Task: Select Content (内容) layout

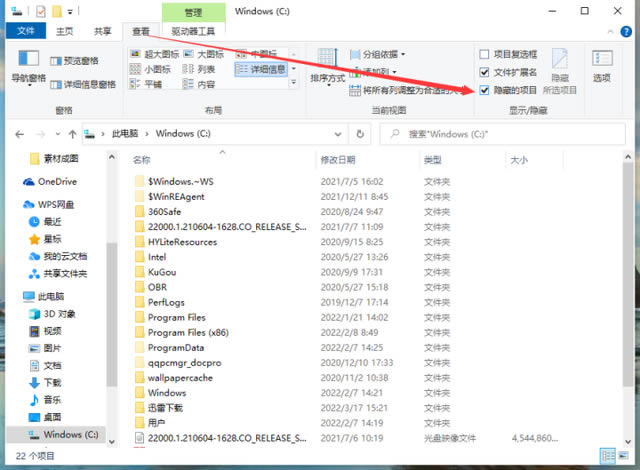Action: 199,84
